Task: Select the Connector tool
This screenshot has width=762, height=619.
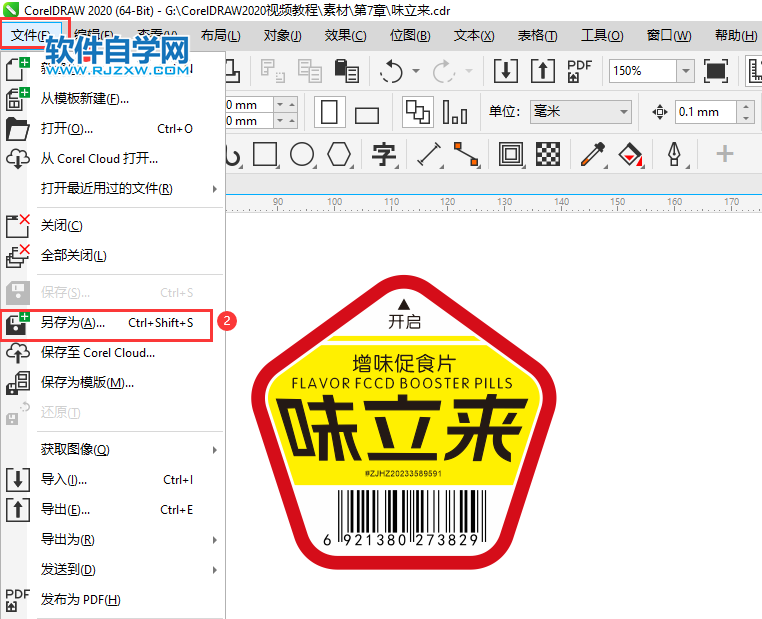Action: point(467,155)
